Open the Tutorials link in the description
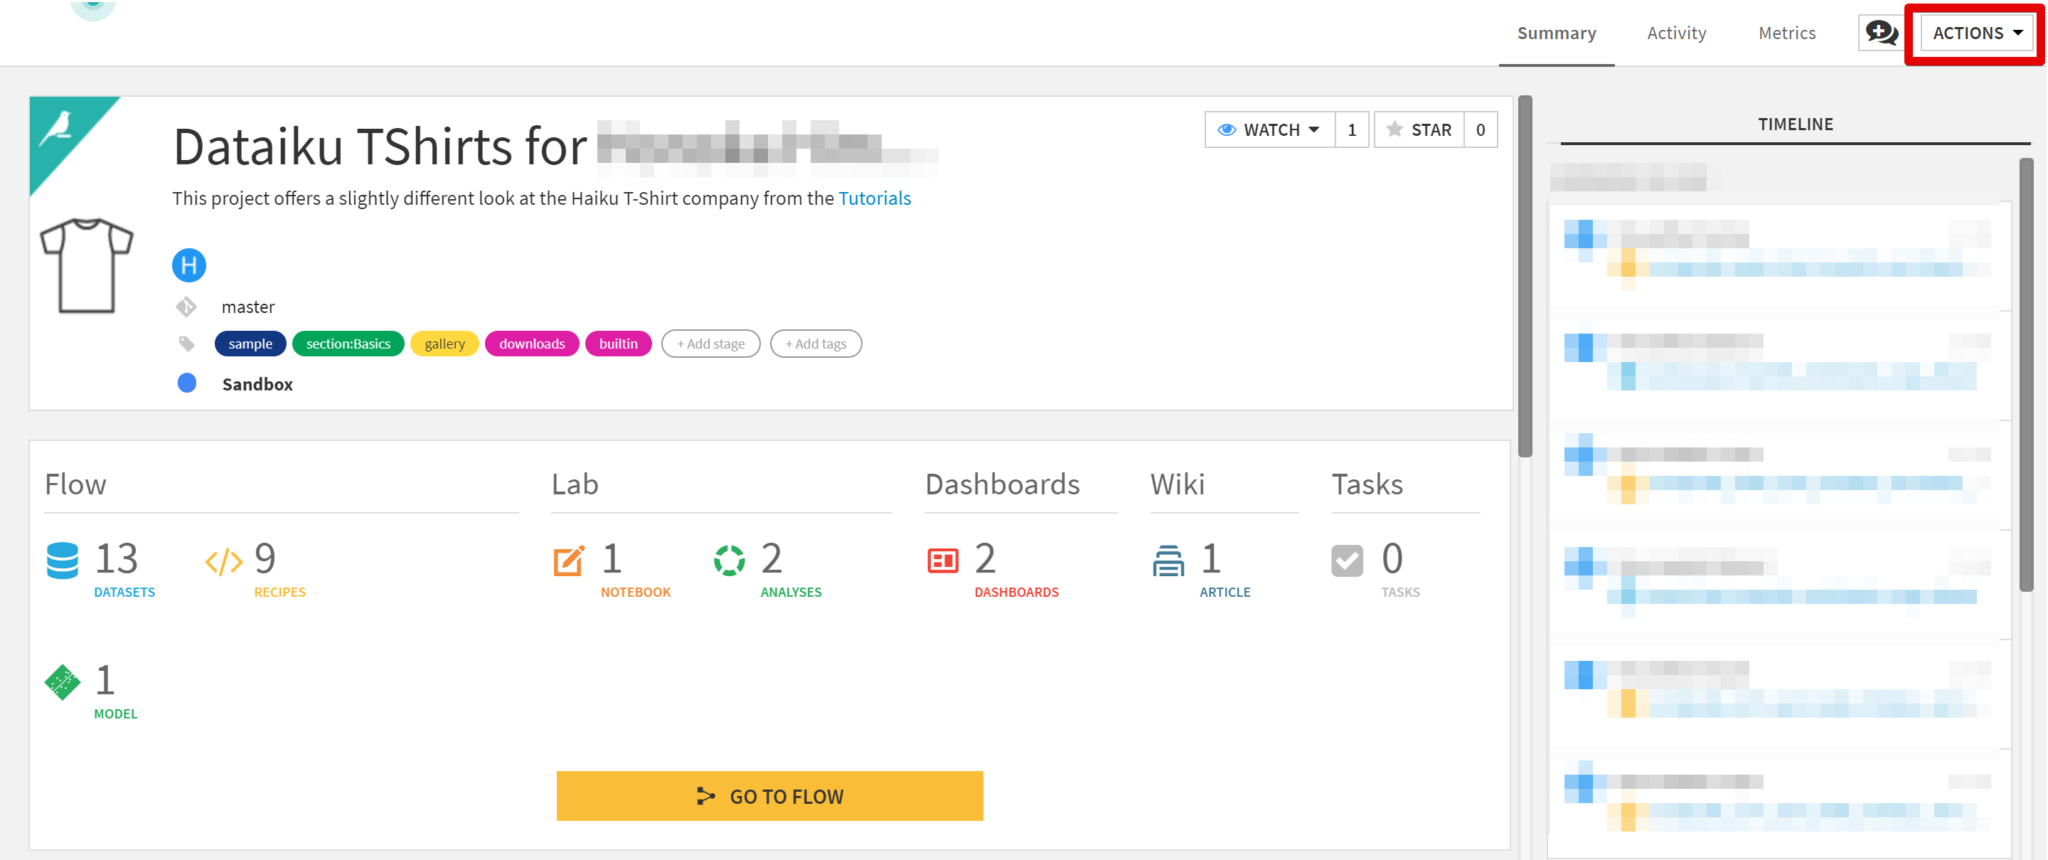 click(874, 198)
